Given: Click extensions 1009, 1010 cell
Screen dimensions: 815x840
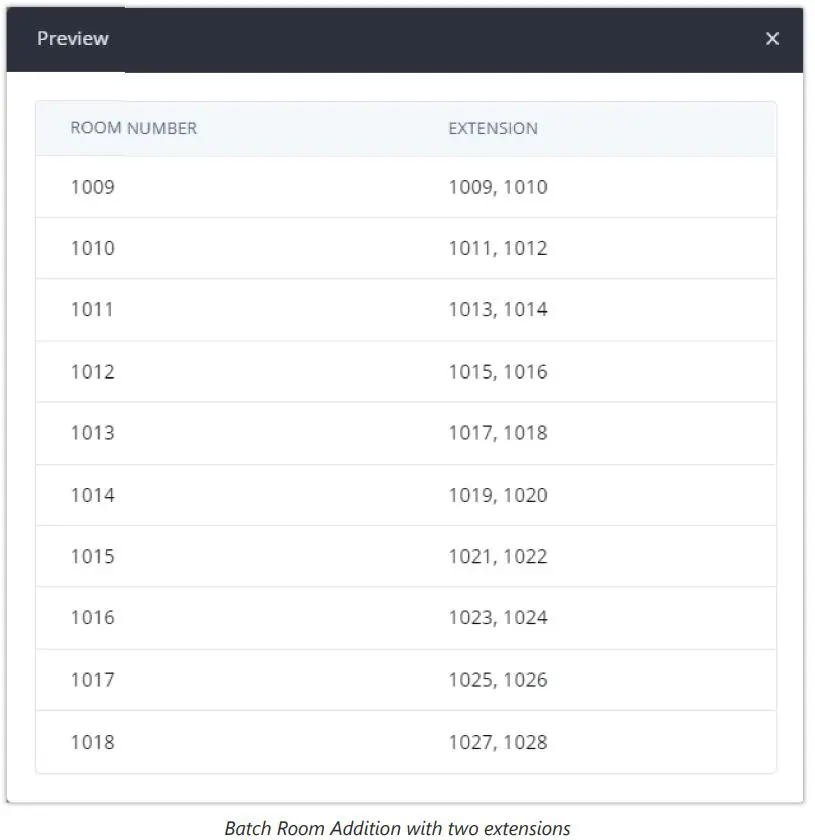Looking at the screenshot, I should coord(497,187).
